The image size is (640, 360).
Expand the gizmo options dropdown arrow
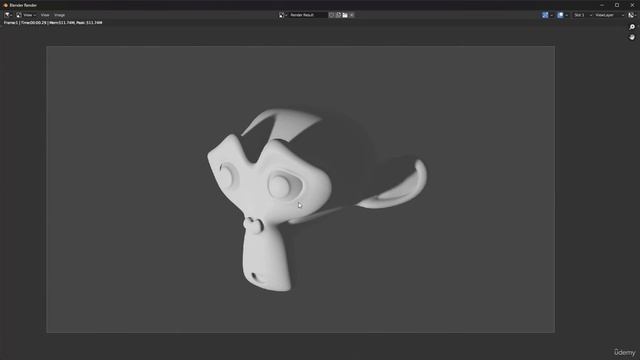551,15
